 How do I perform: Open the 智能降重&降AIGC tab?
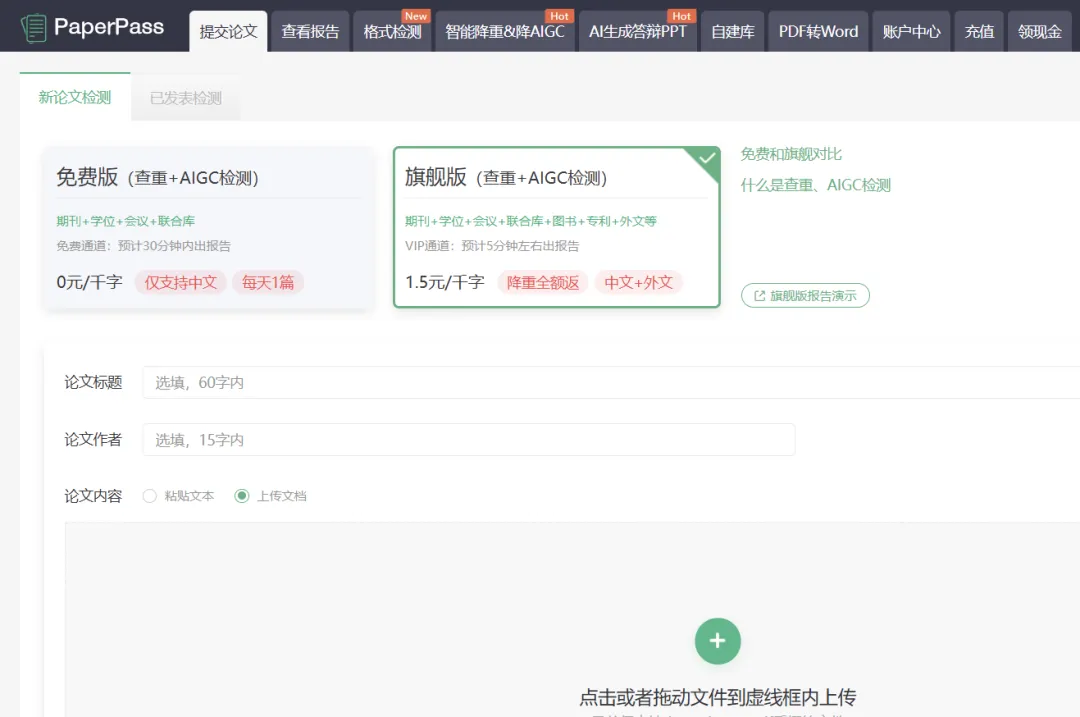point(505,32)
